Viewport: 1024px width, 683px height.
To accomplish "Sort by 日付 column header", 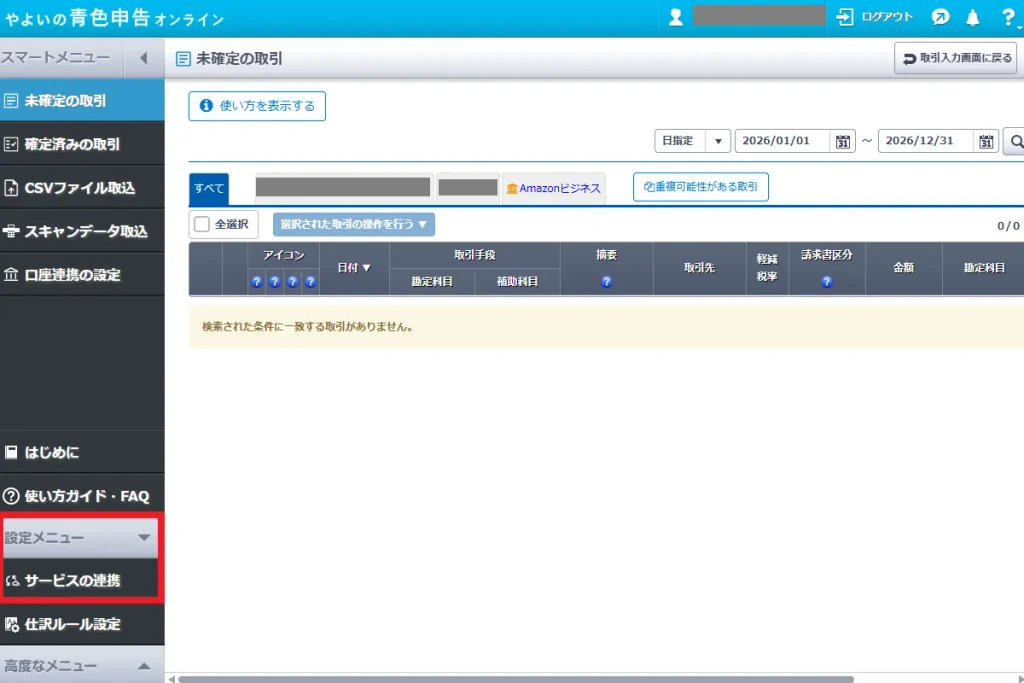I will click(354, 268).
